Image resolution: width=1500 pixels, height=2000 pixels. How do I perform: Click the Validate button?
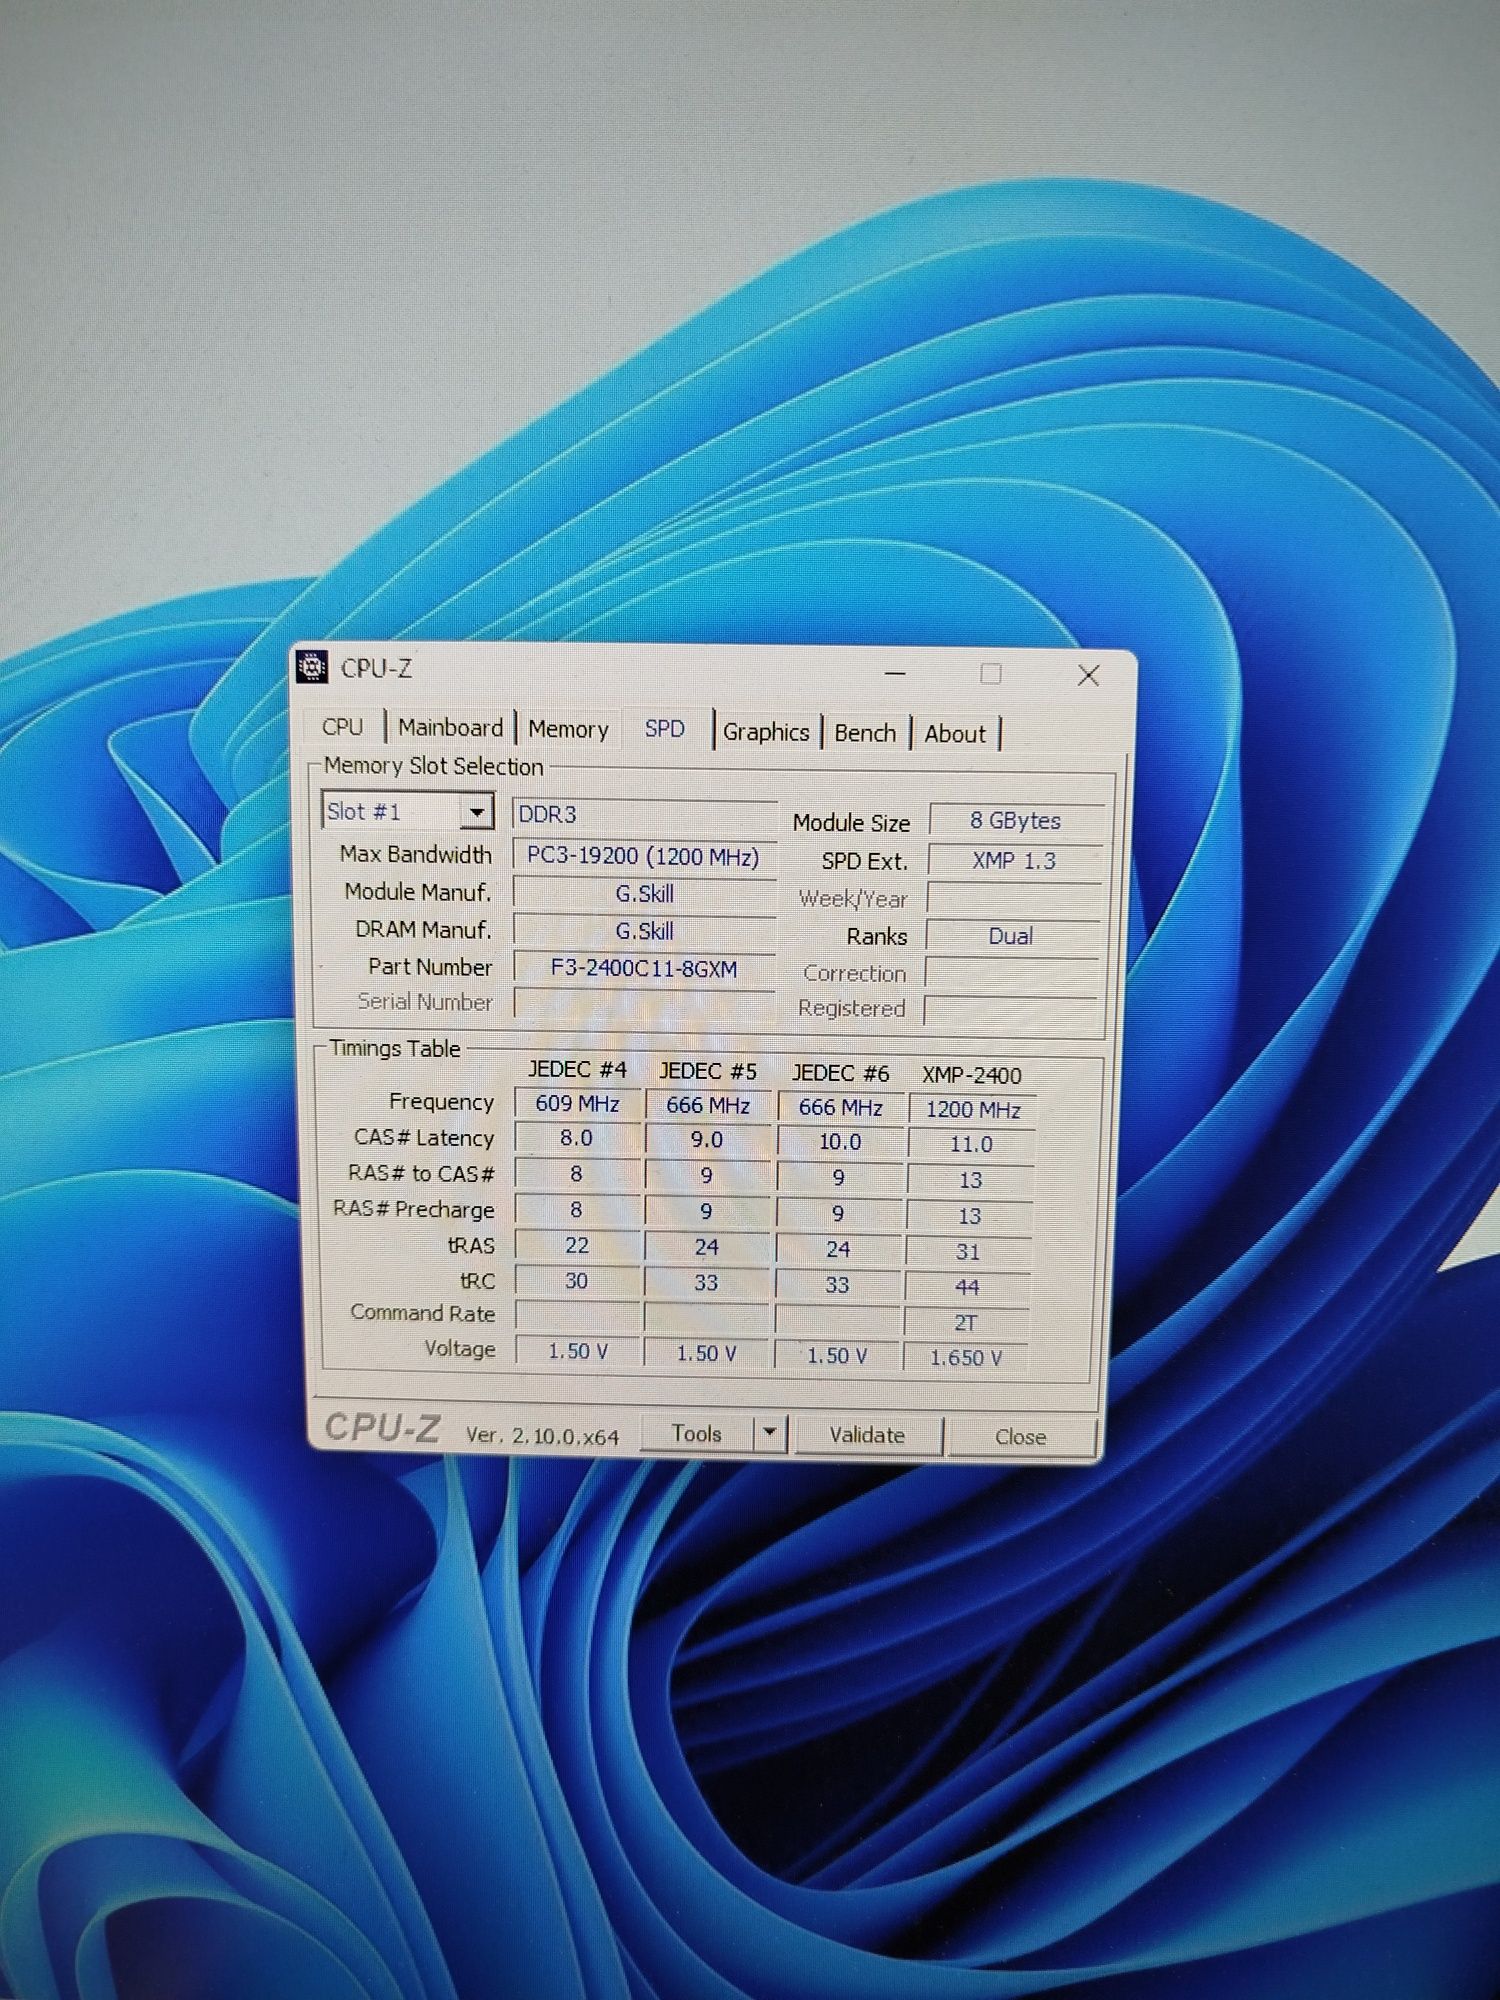point(867,1435)
